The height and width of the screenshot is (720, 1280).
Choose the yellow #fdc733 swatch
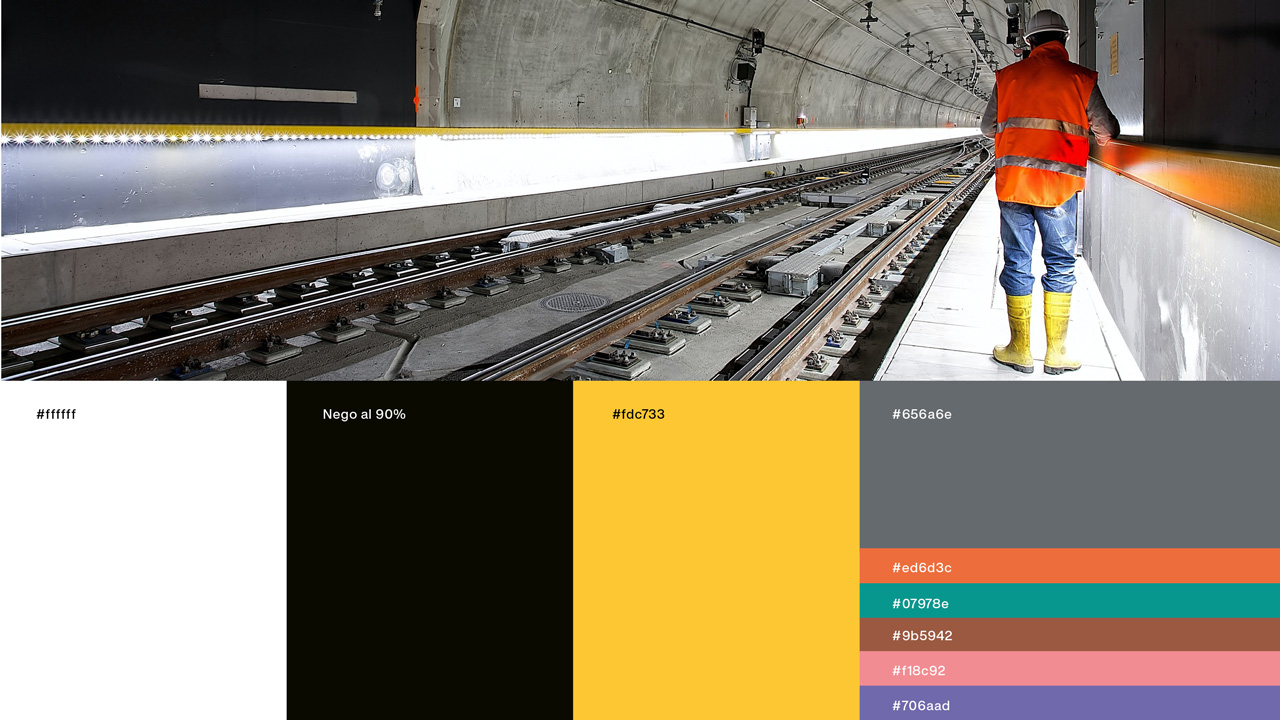click(x=716, y=560)
